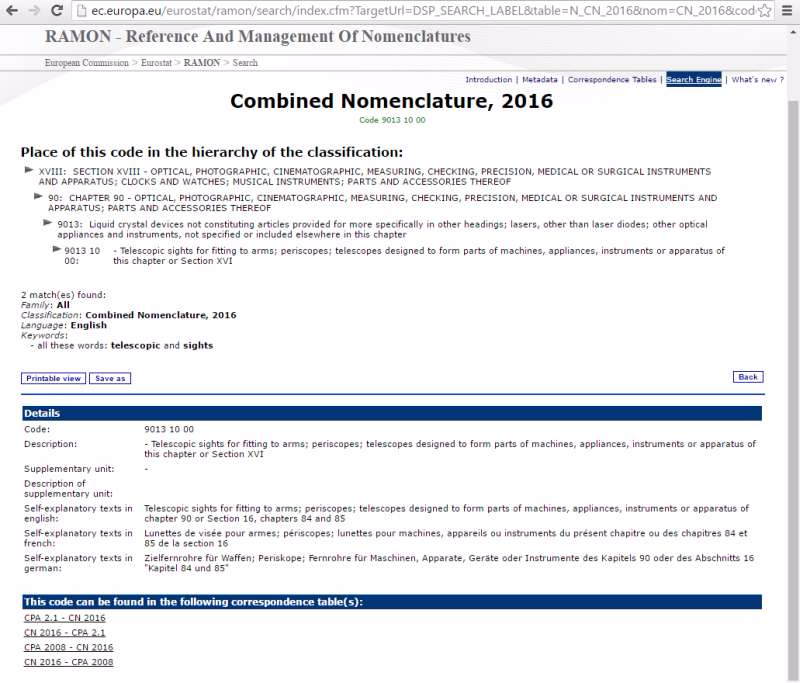Viewport: 800px width, 683px height.
Task: Open the Introduction menu link
Action: (x=488, y=80)
